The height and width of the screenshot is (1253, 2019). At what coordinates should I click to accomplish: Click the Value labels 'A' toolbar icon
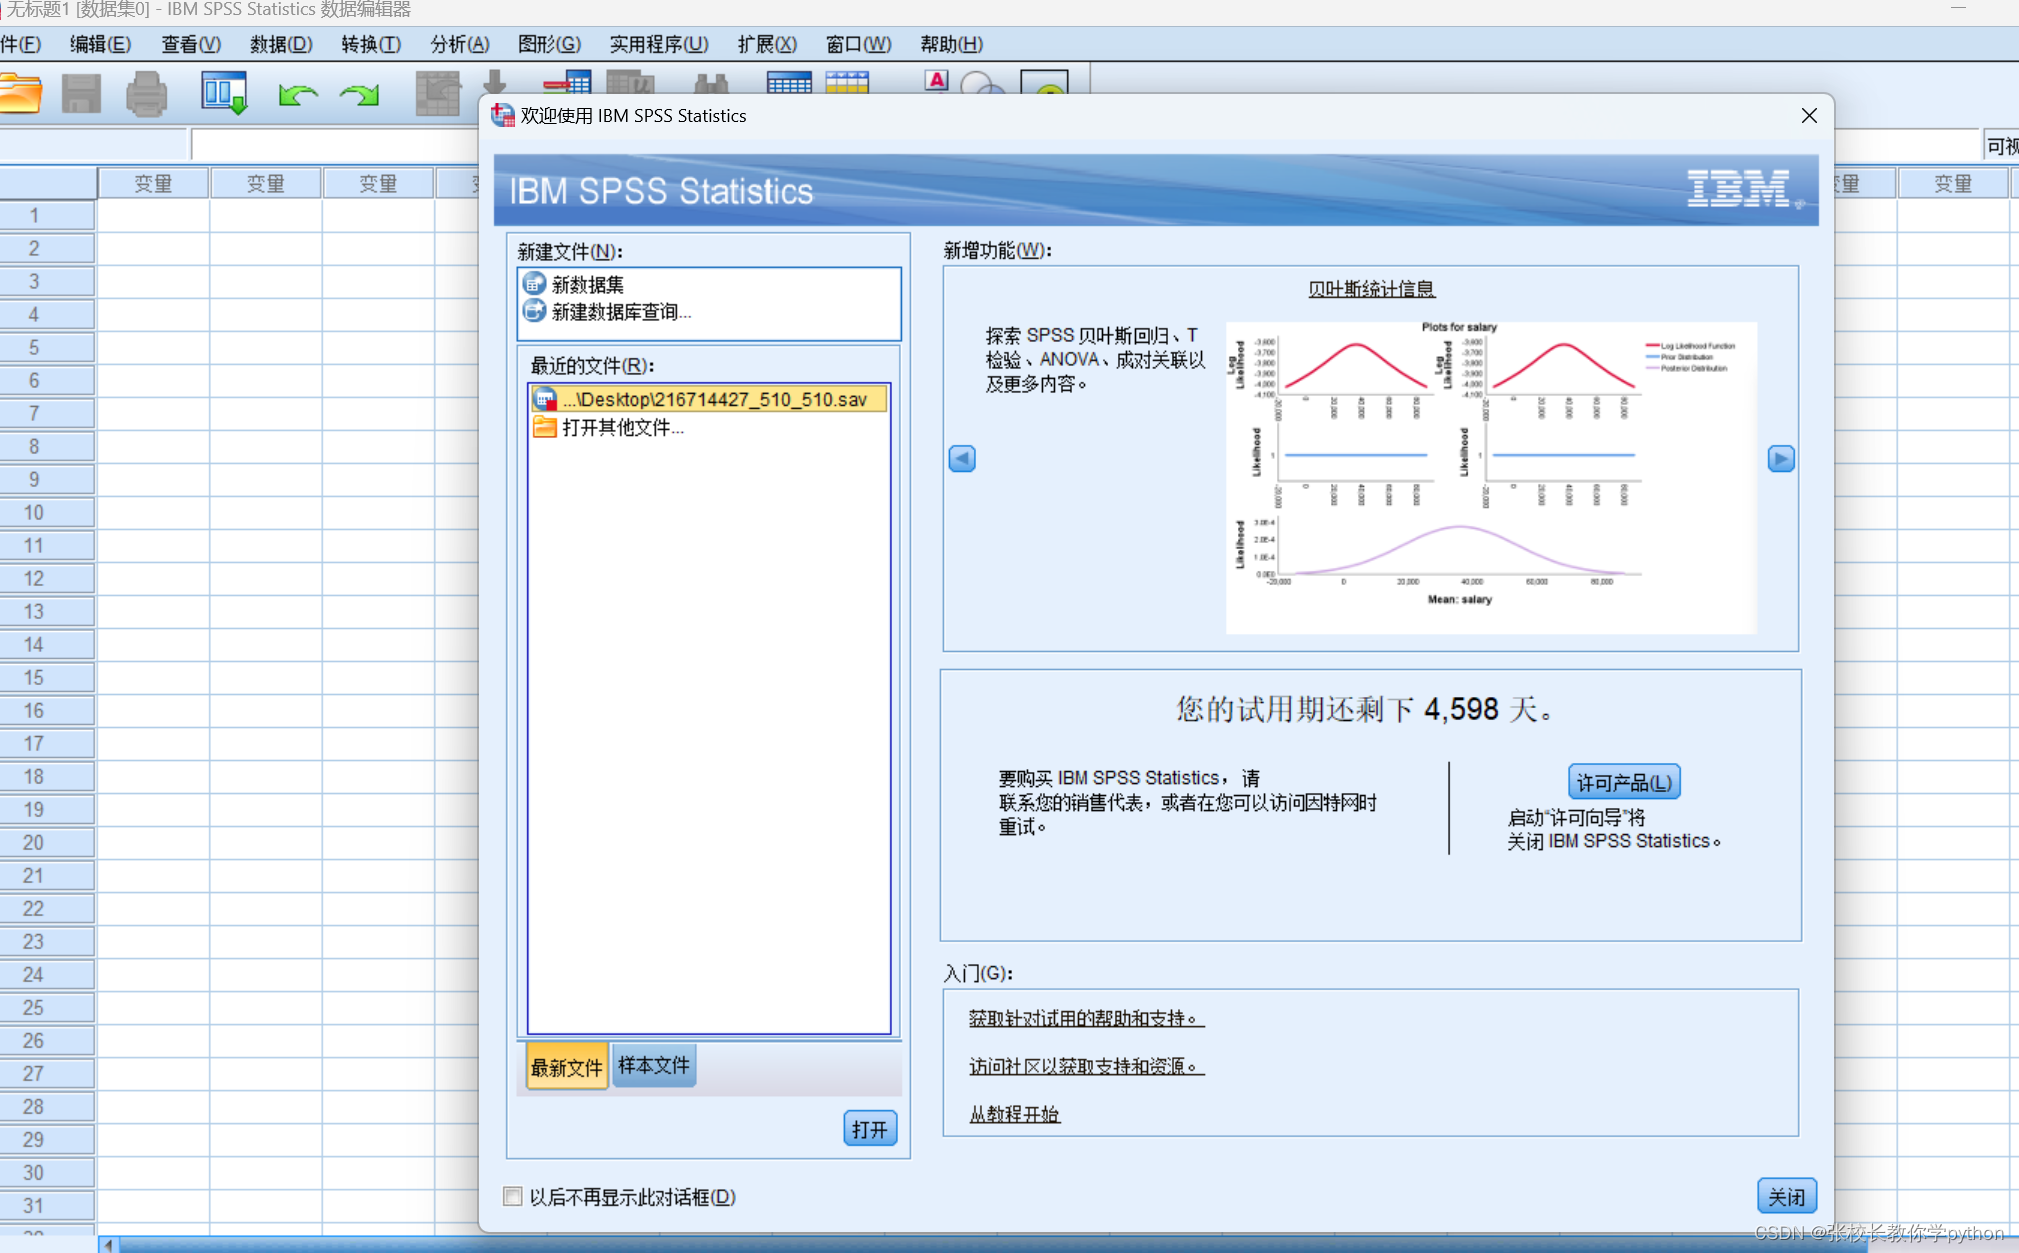coord(936,81)
